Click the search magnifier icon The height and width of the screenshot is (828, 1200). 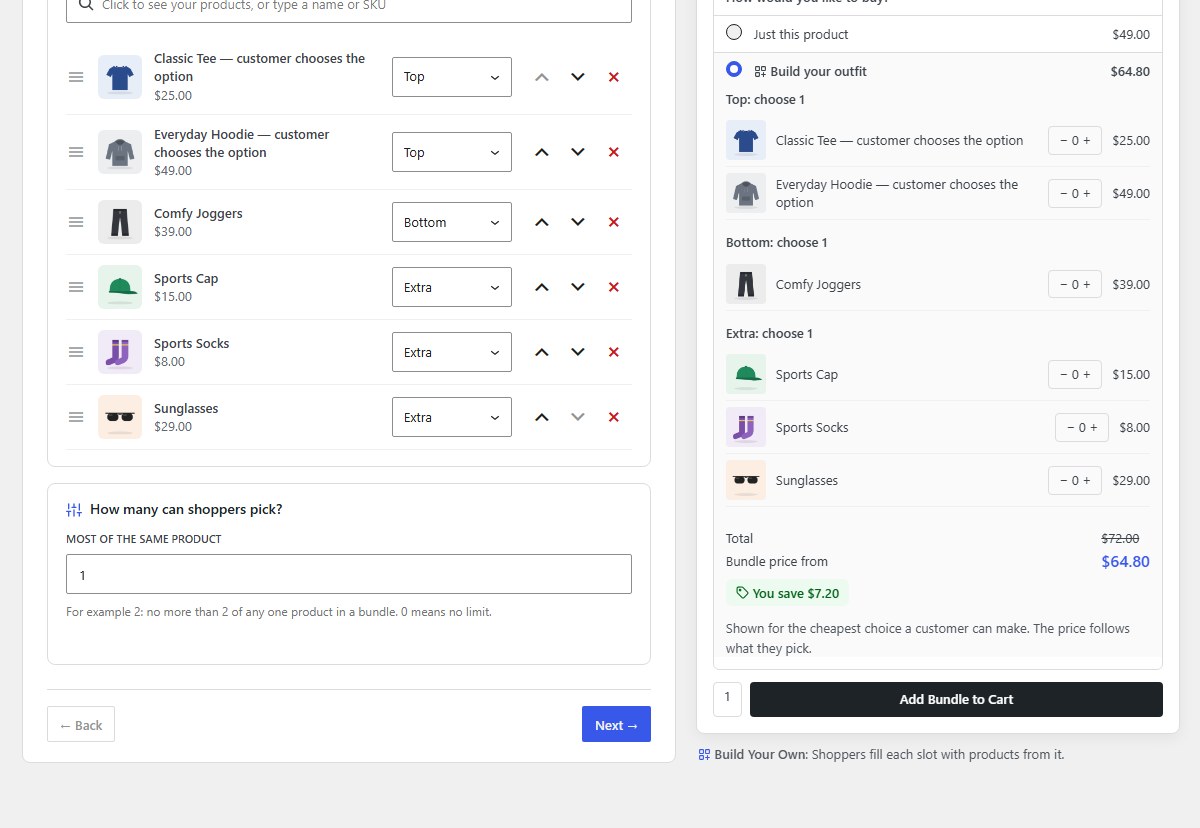point(86,5)
